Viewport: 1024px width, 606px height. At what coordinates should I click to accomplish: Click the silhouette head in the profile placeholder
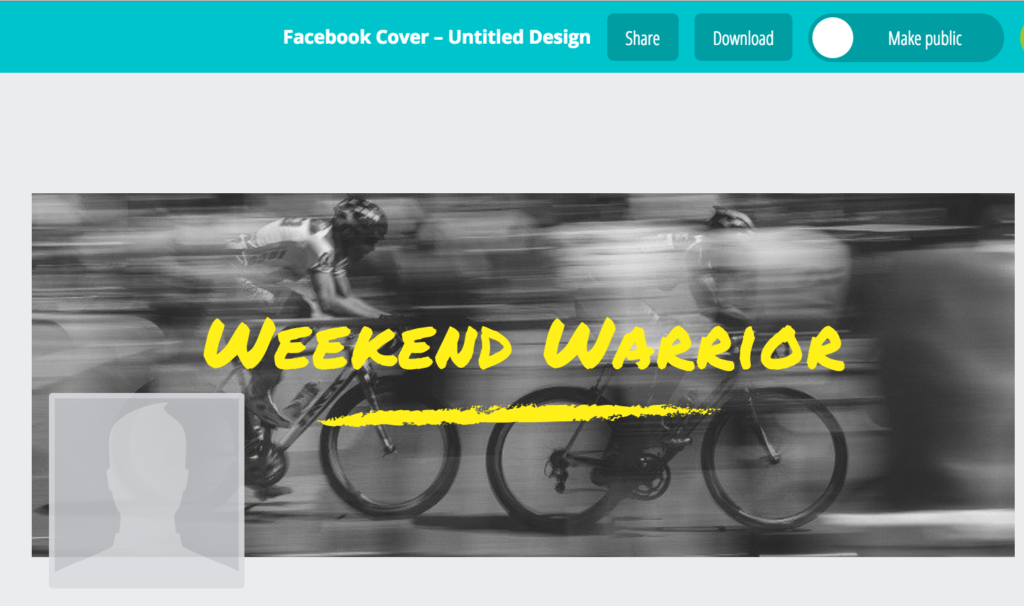tap(148, 451)
